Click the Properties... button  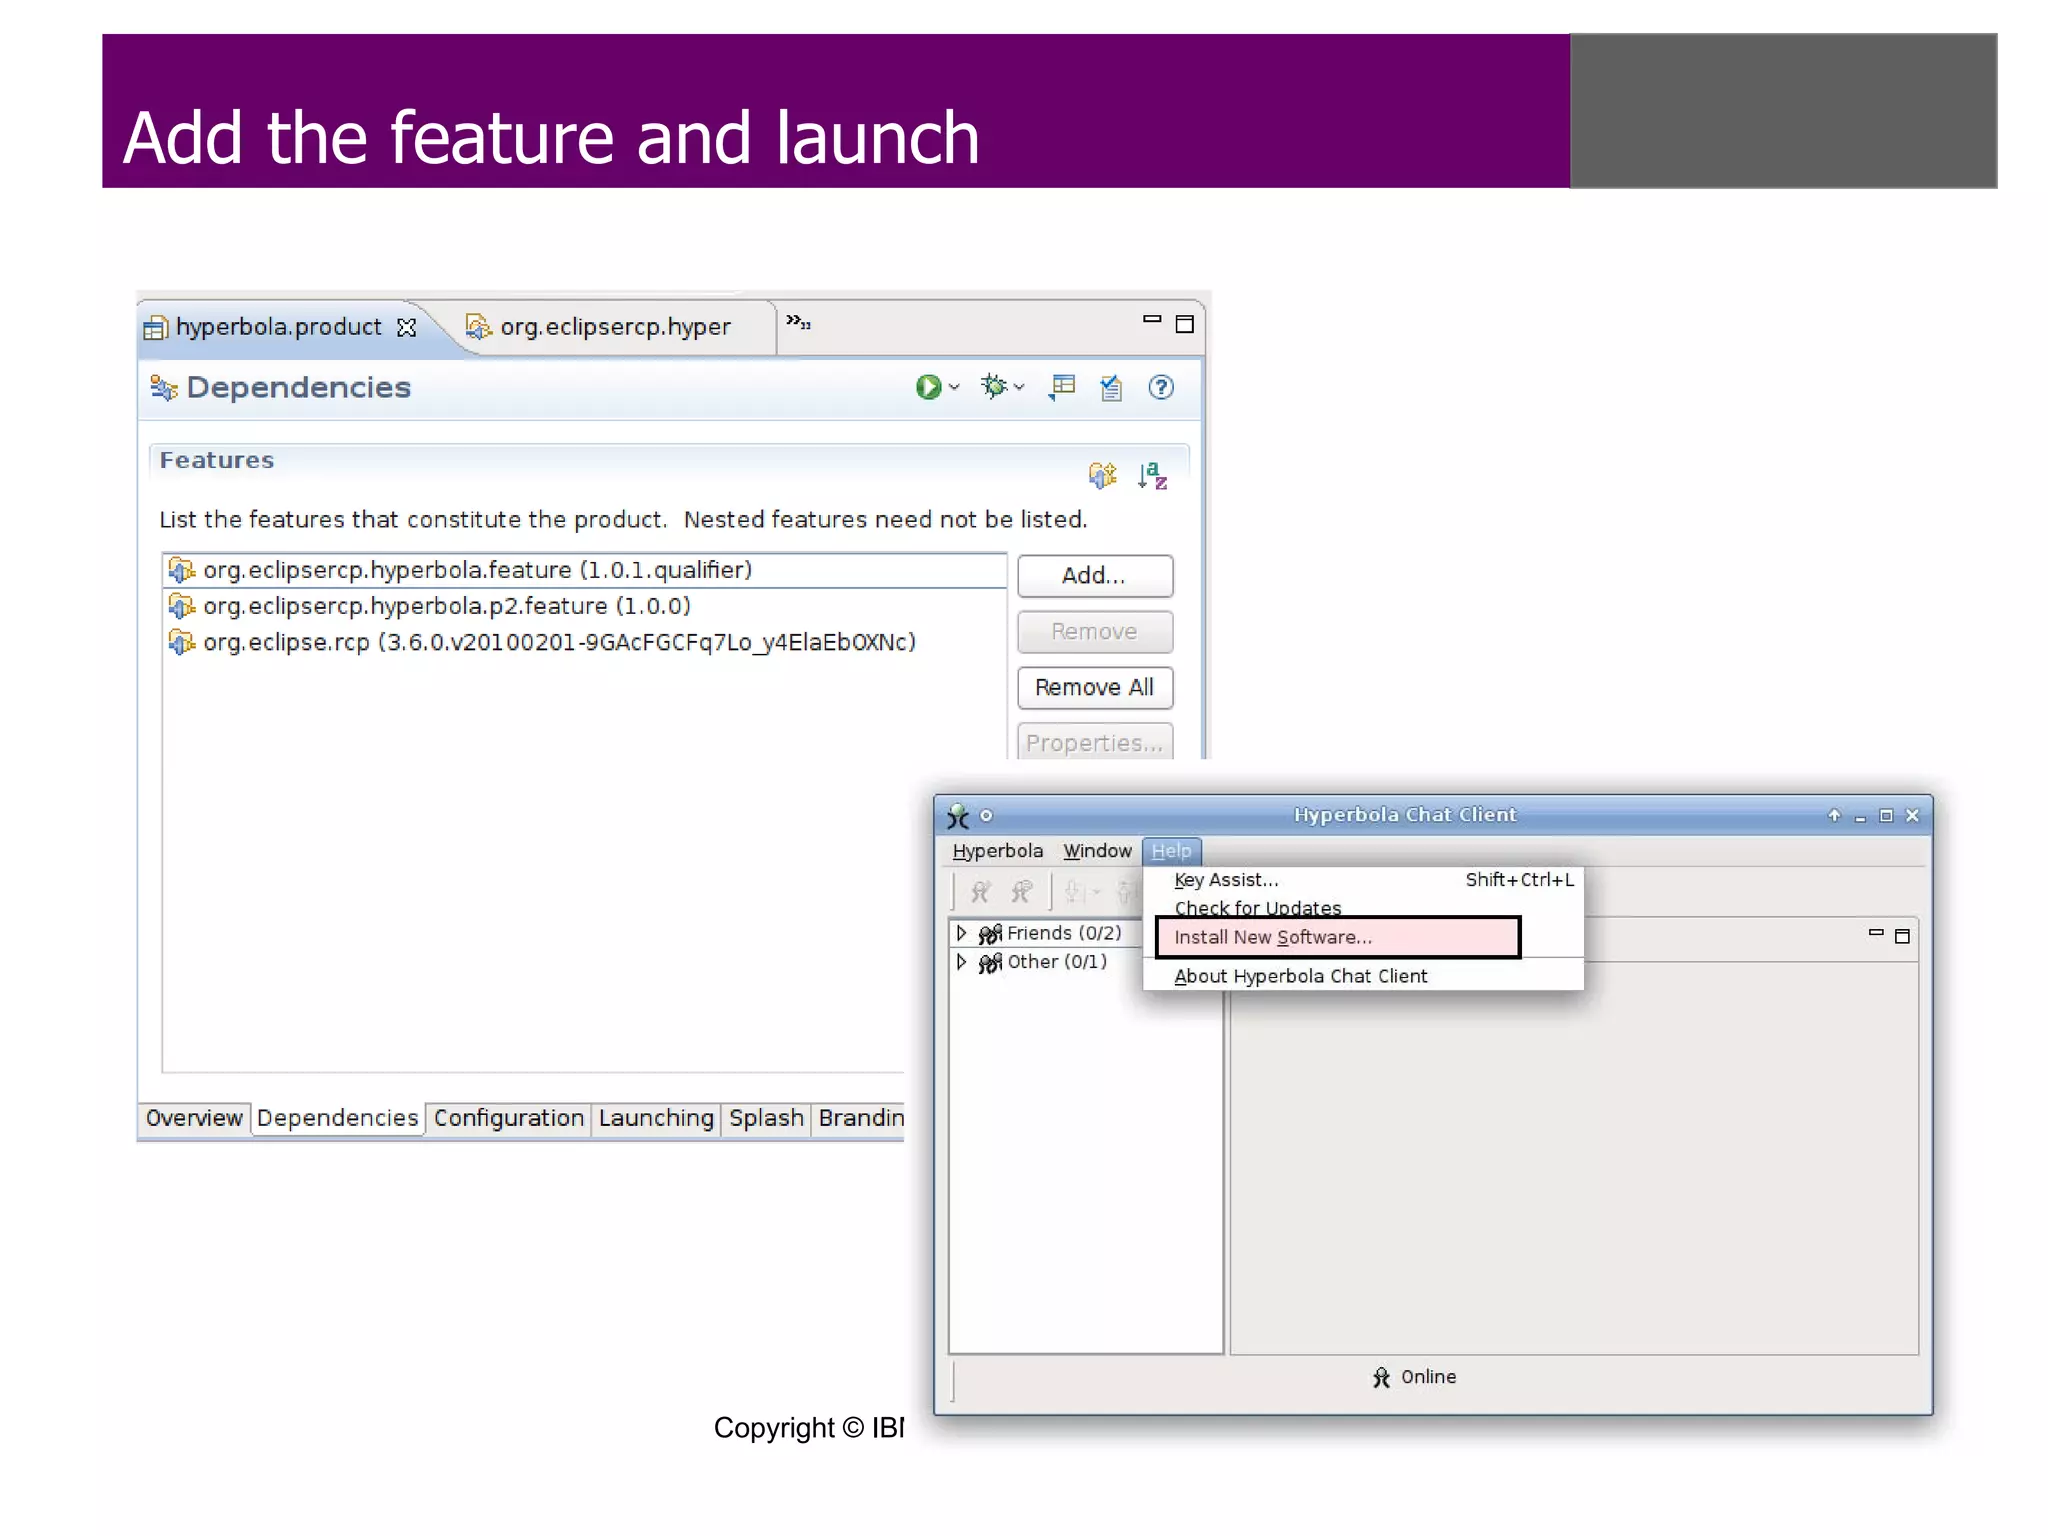pos(1095,742)
